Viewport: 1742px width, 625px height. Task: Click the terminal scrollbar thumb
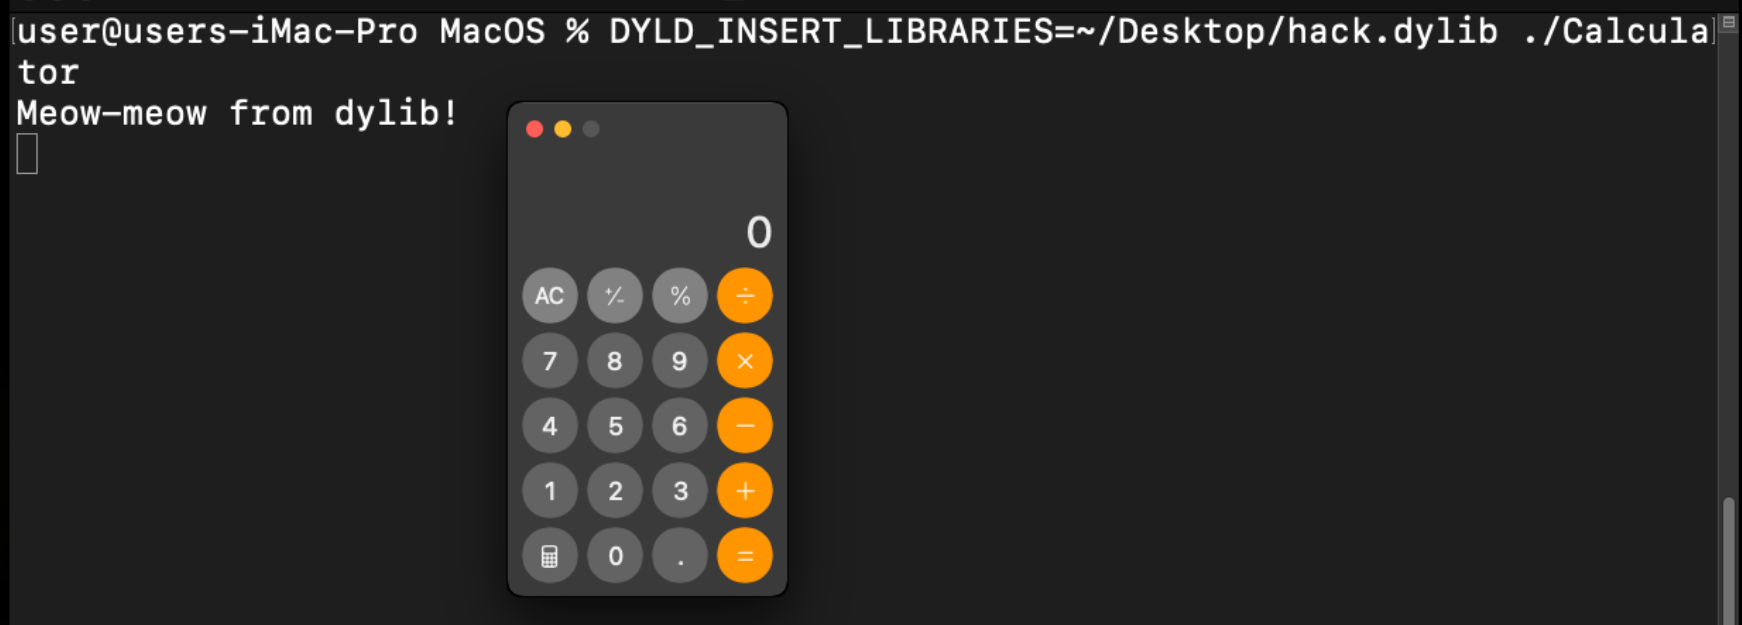(1728, 560)
